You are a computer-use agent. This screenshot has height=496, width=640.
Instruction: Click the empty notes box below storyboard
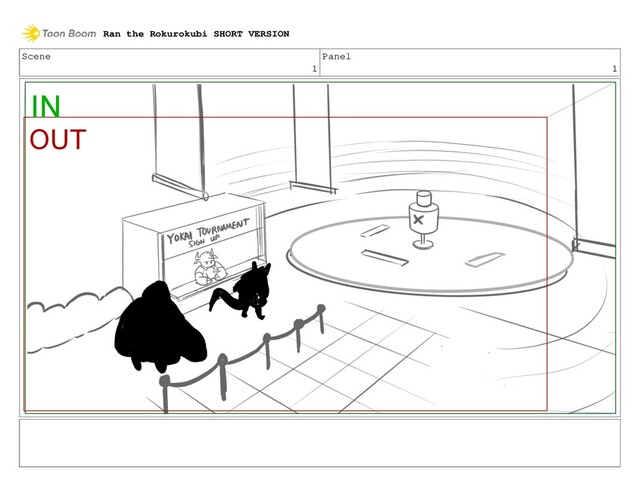pos(320,443)
